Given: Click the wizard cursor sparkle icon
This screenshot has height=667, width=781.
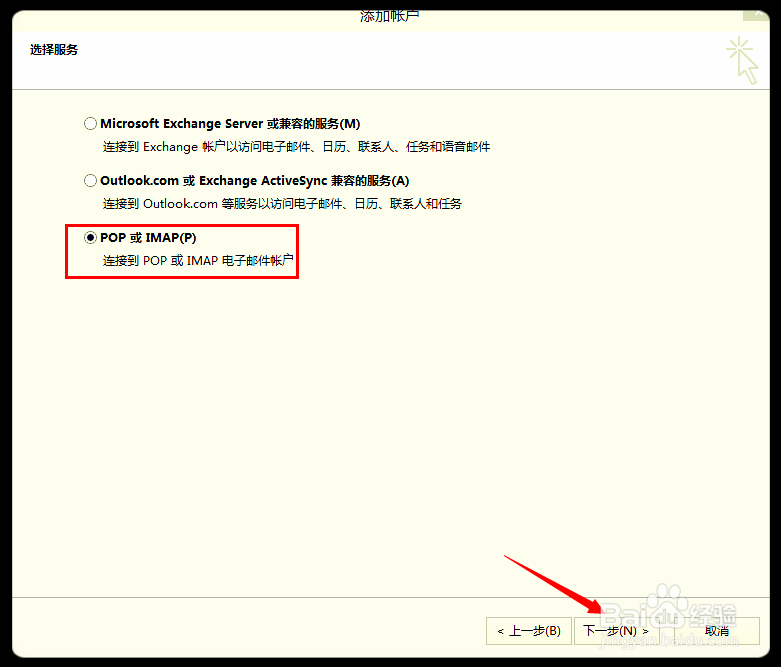Looking at the screenshot, I should (742, 60).
